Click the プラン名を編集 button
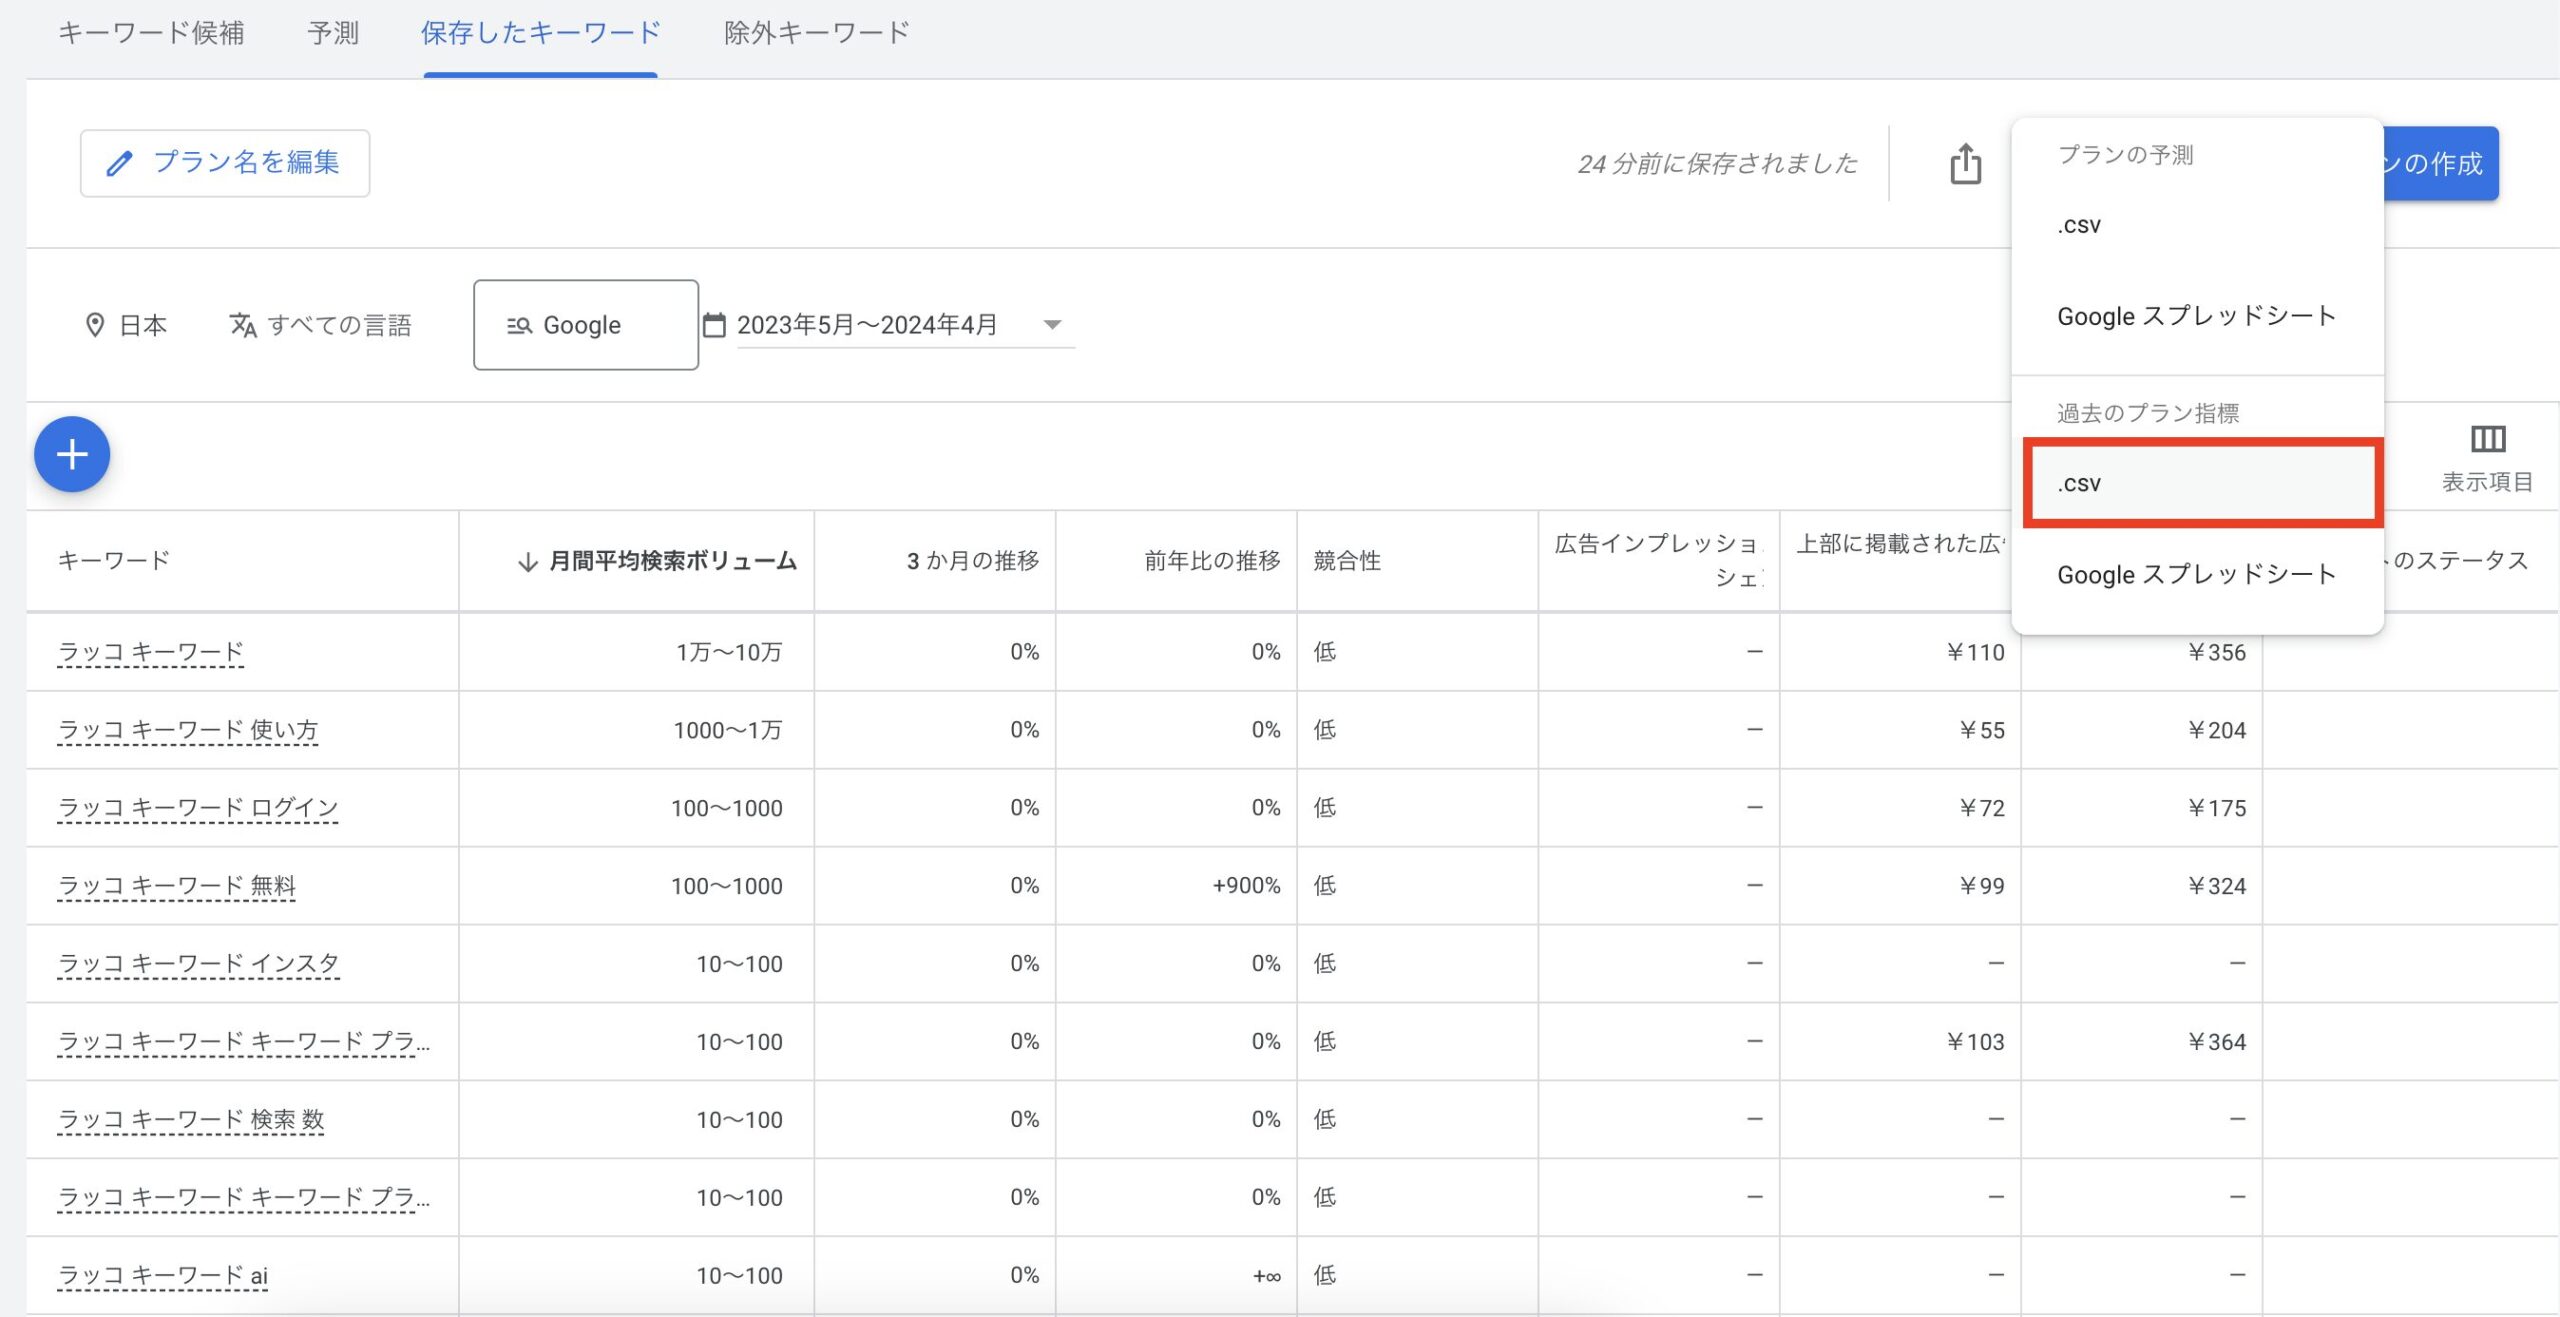Viewport: 2560px width, 1317px height. click(x=225, y=163)
